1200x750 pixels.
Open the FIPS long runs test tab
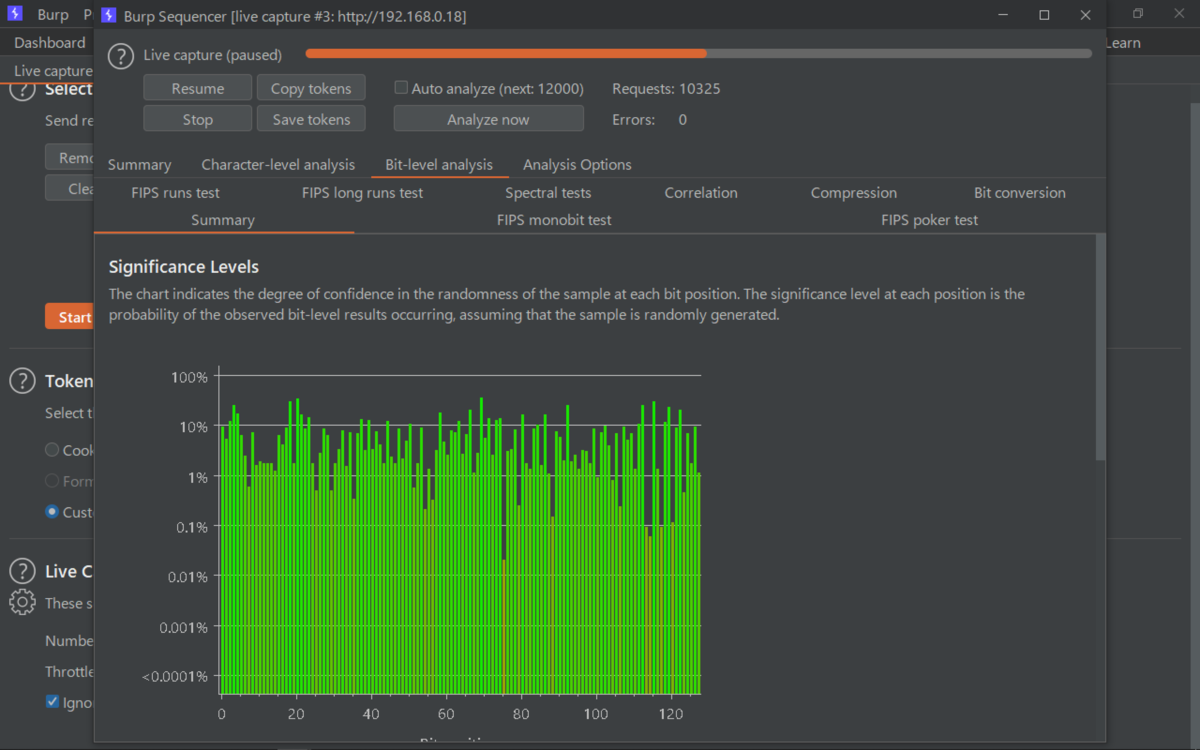click(362, 192)
